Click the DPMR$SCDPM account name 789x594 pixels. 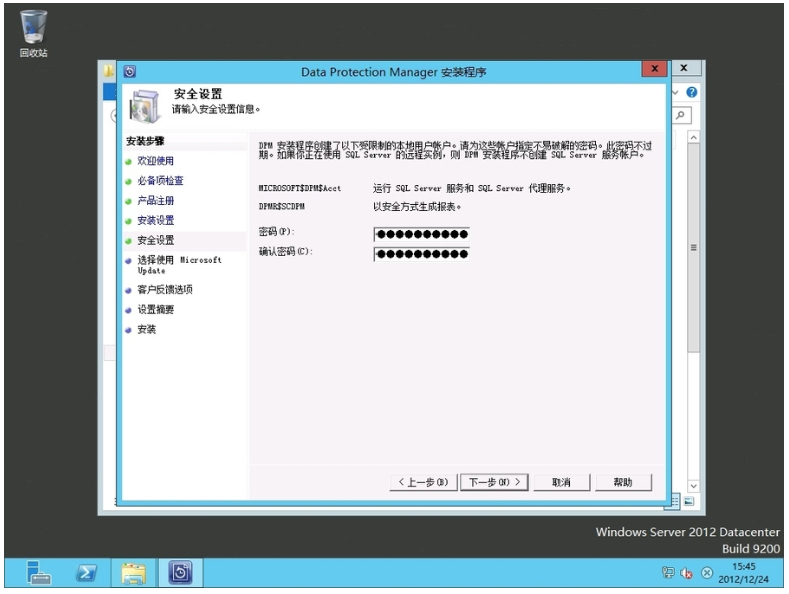point(281,206)
